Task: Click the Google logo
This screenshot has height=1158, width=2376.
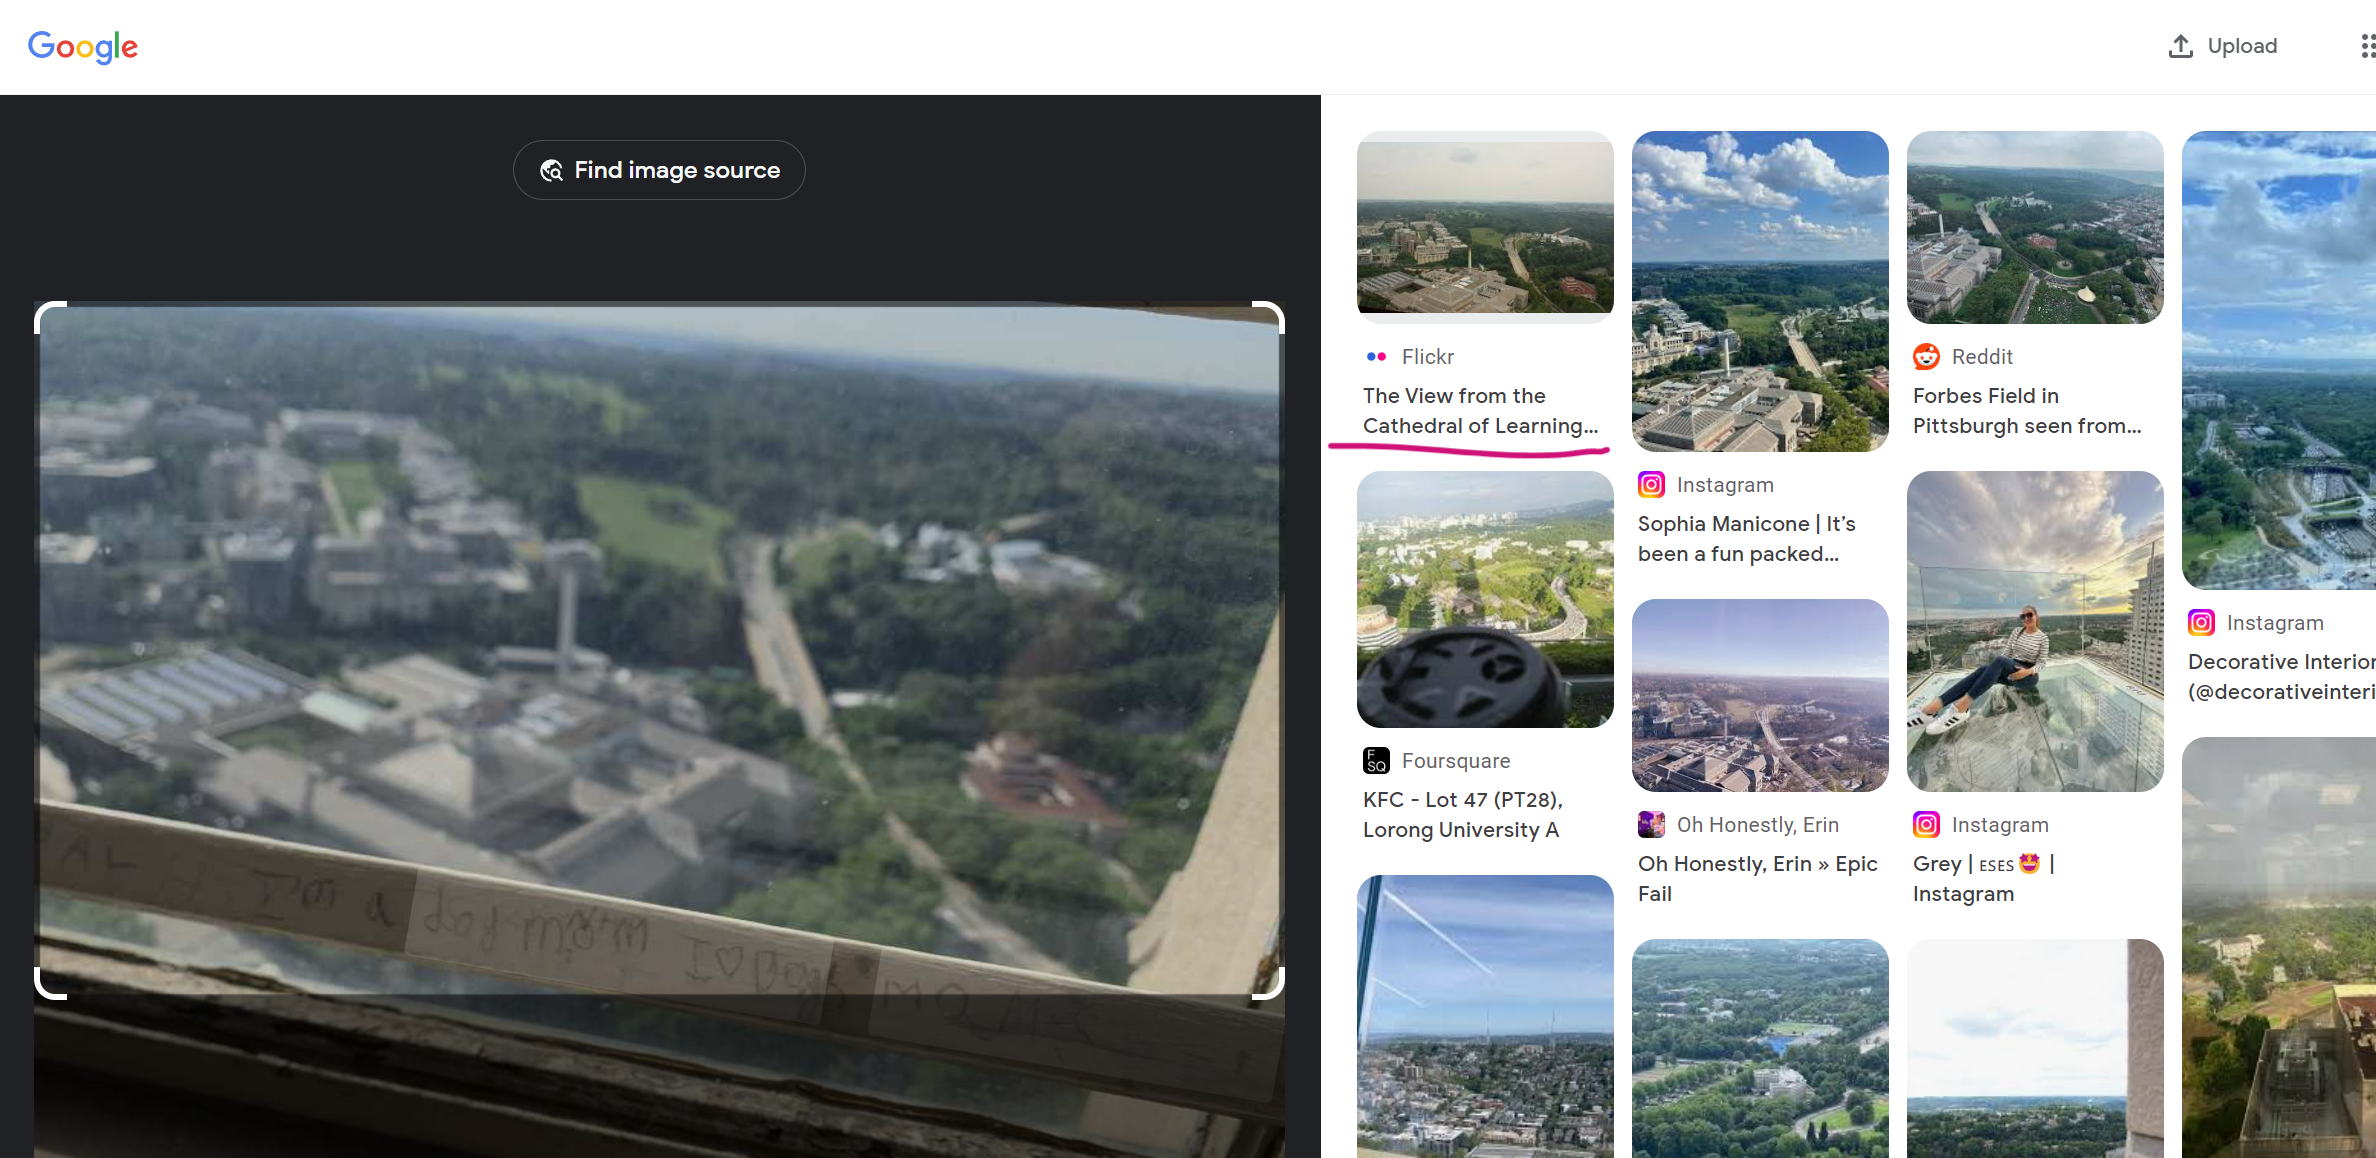Action: 83,46
